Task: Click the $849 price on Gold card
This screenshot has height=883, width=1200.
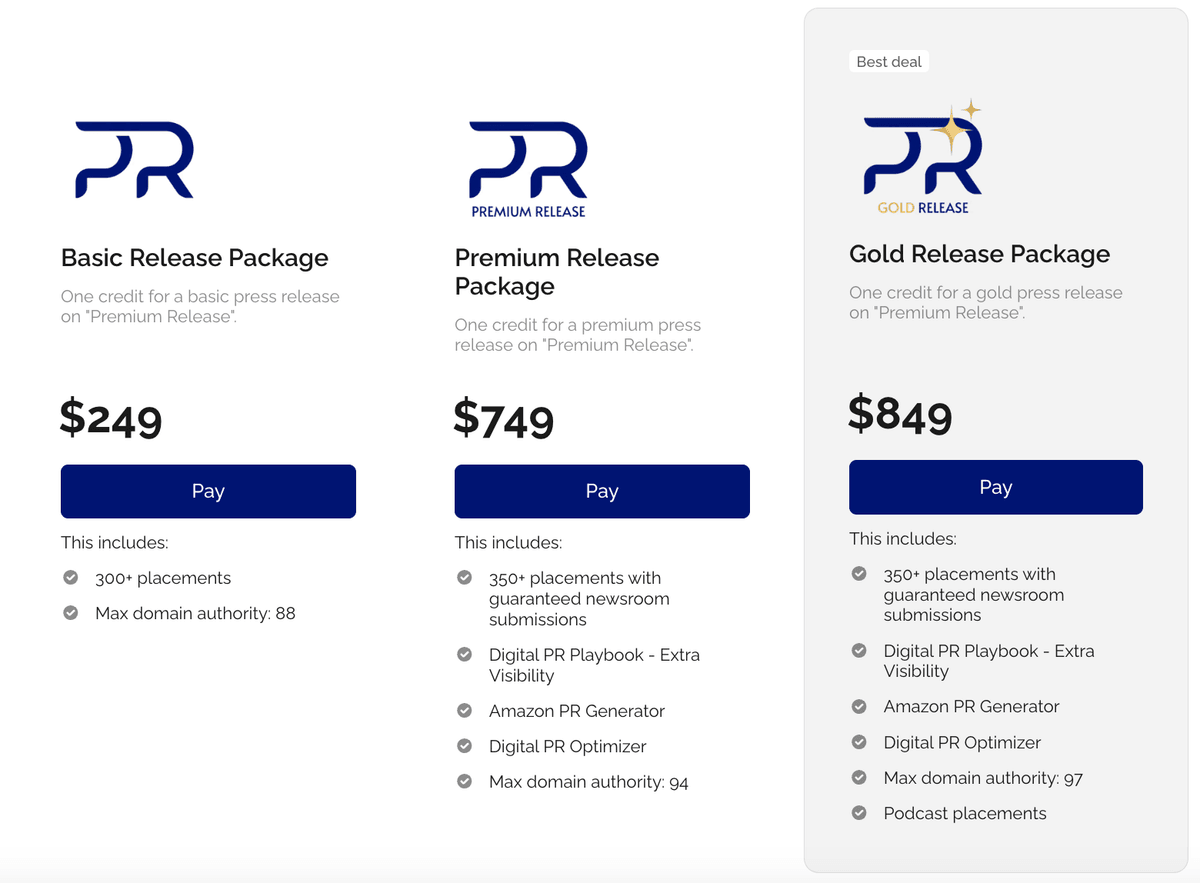Action: click(x=900, y=416)
